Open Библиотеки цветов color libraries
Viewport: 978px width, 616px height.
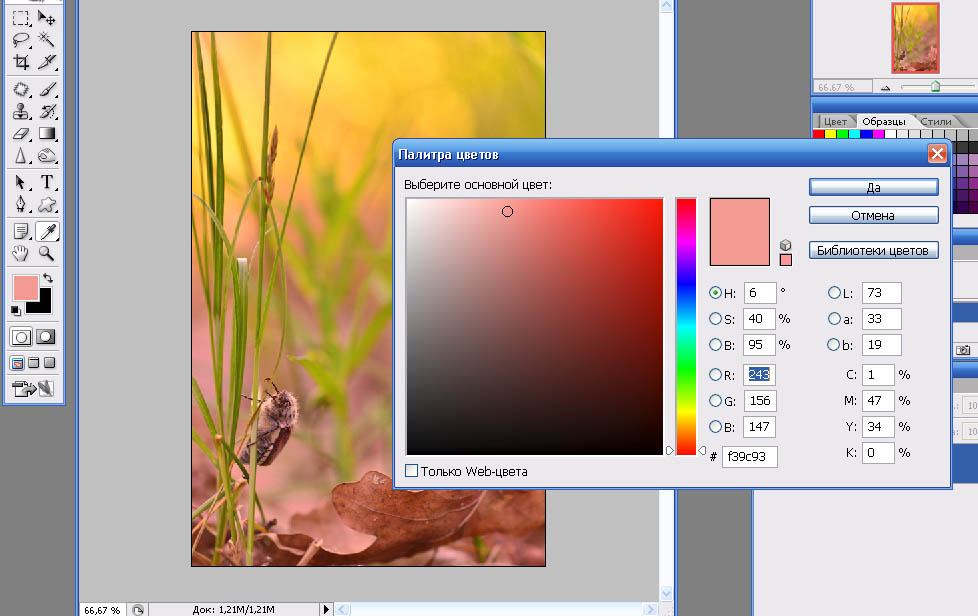coord(873,250)
